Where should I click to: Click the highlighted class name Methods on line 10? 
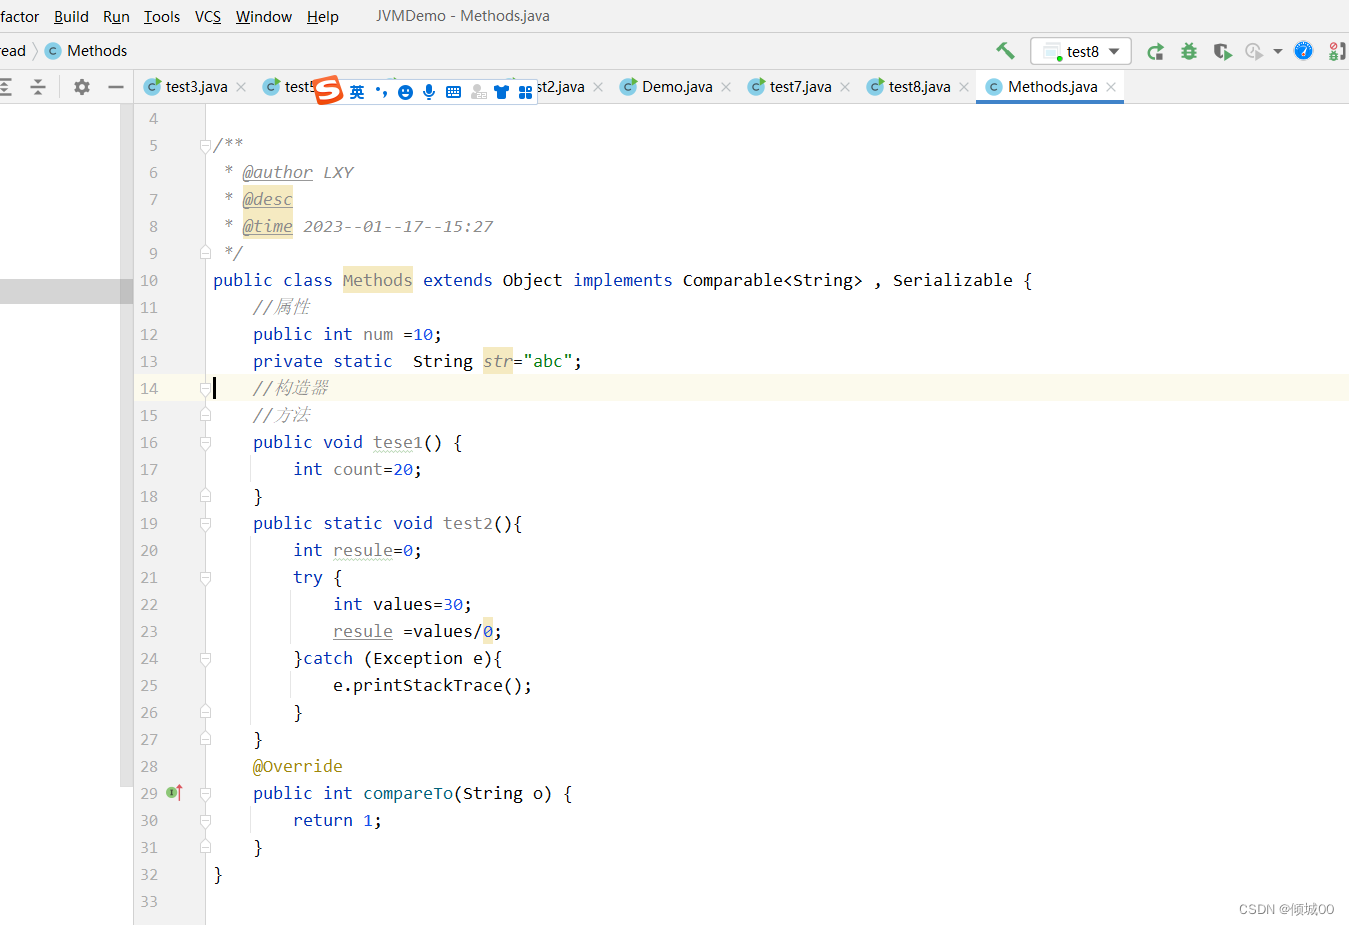tap(377, 280)
